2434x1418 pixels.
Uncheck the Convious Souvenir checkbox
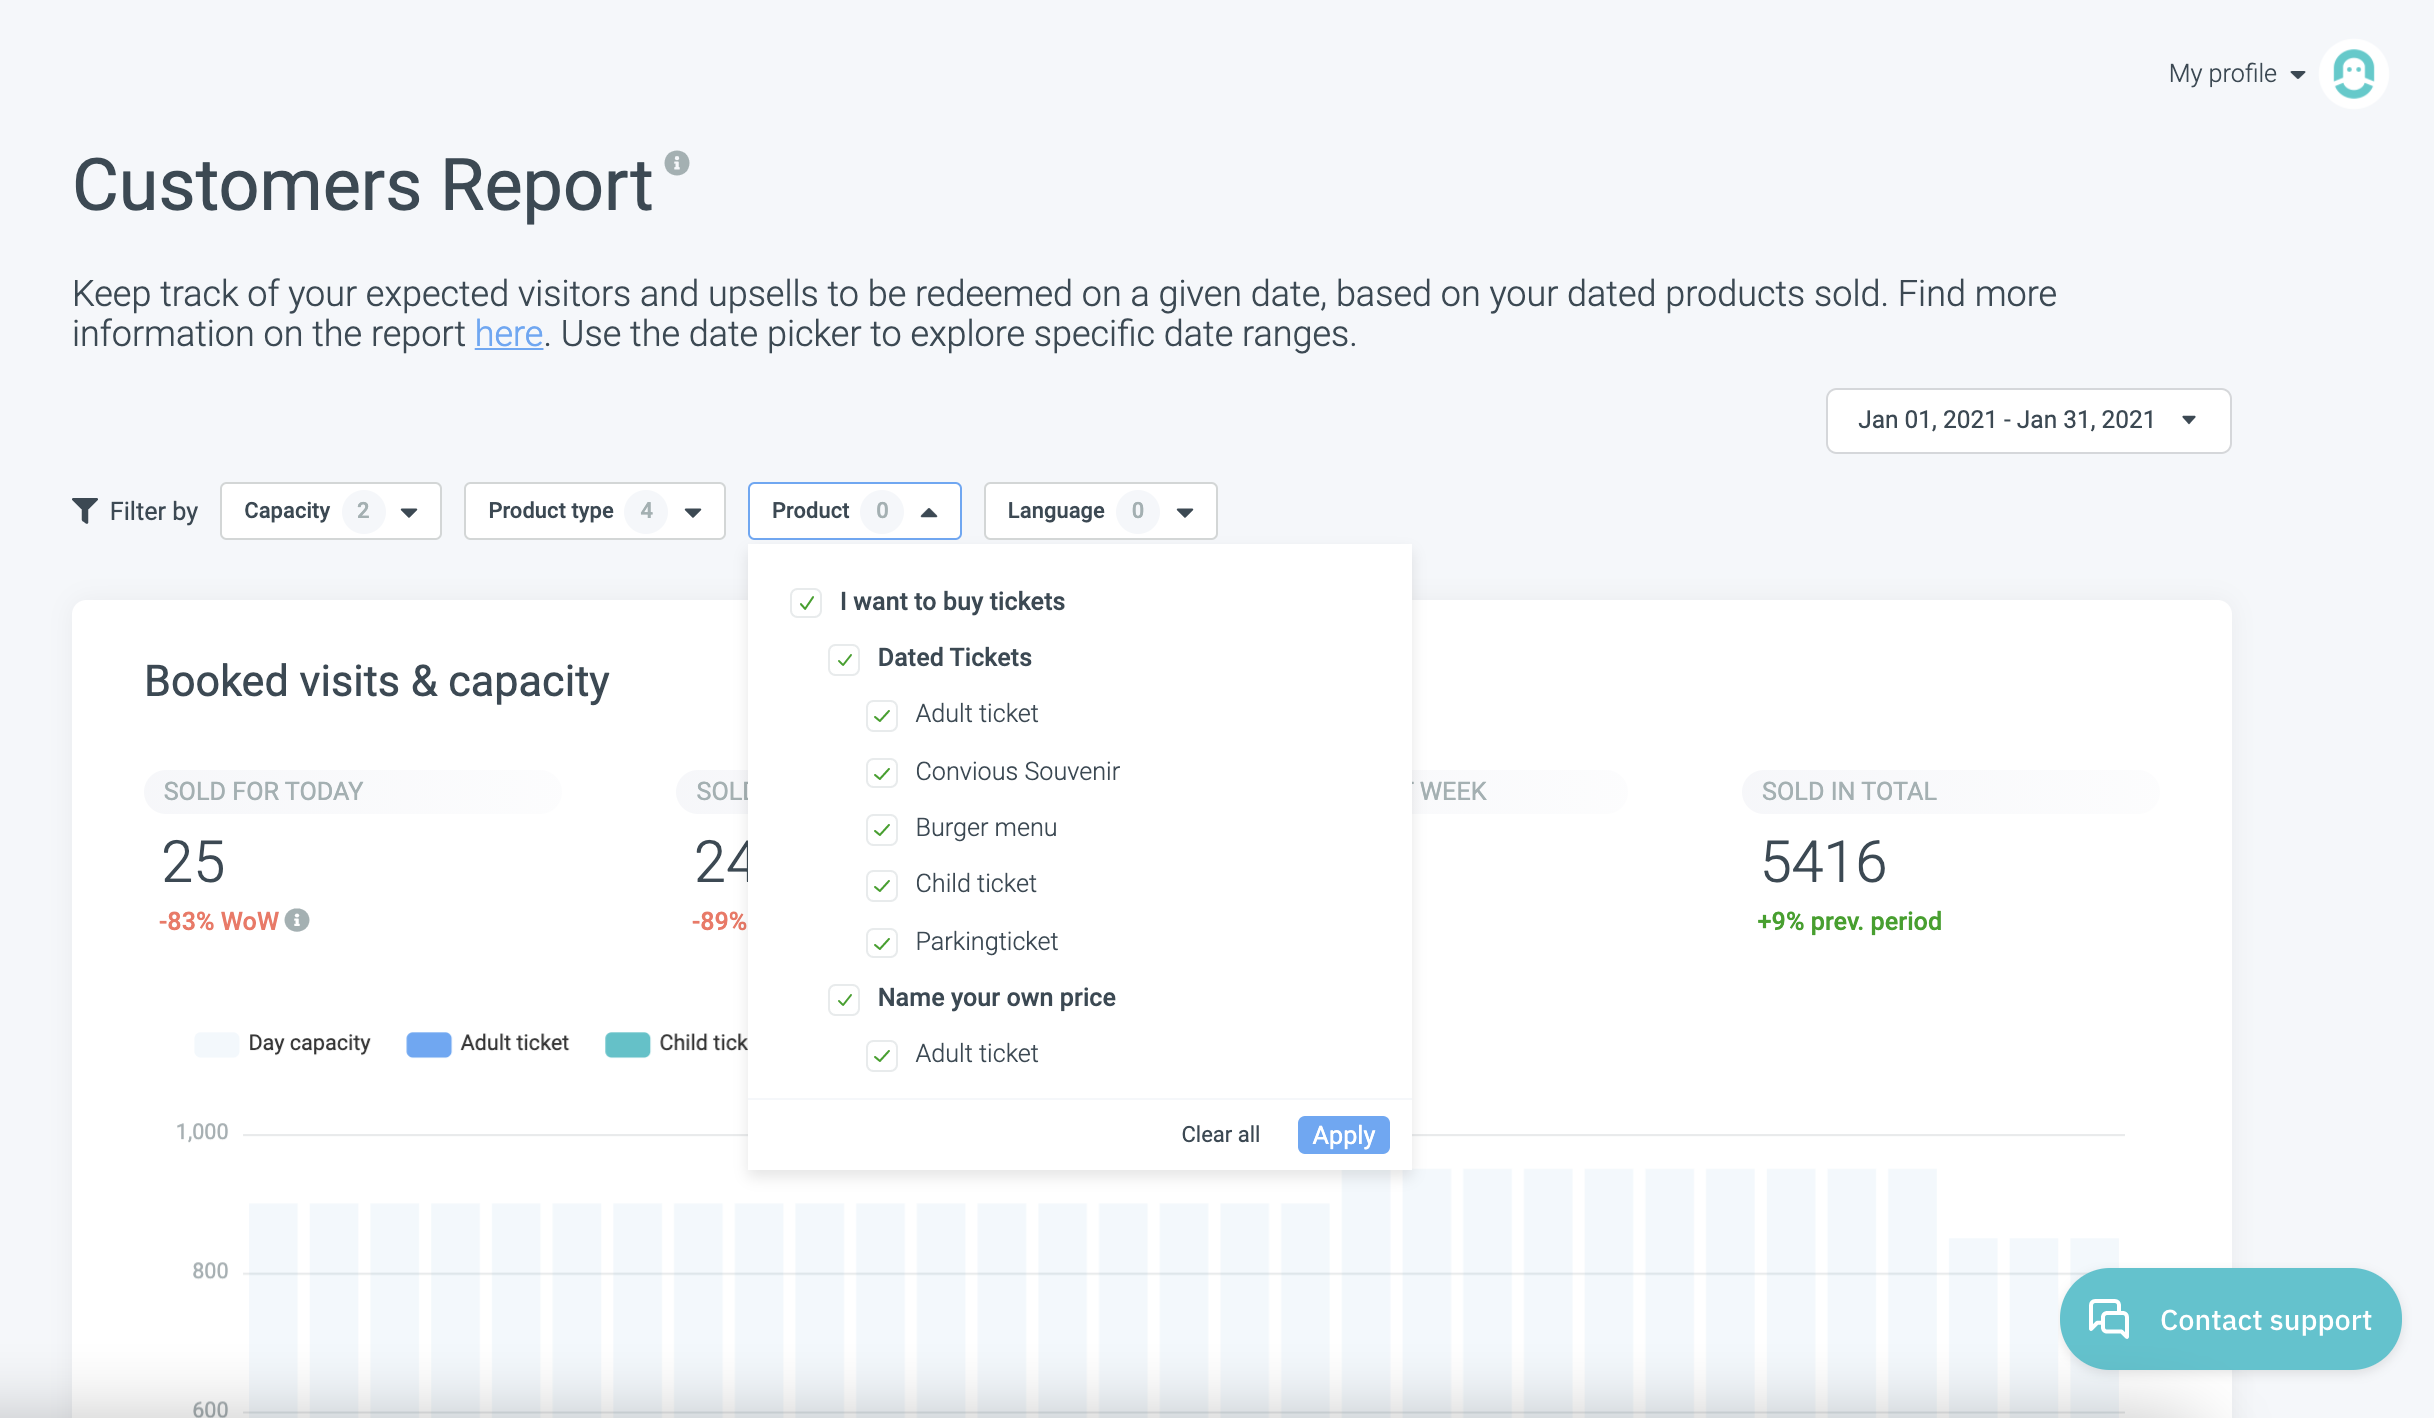point(882,772)
